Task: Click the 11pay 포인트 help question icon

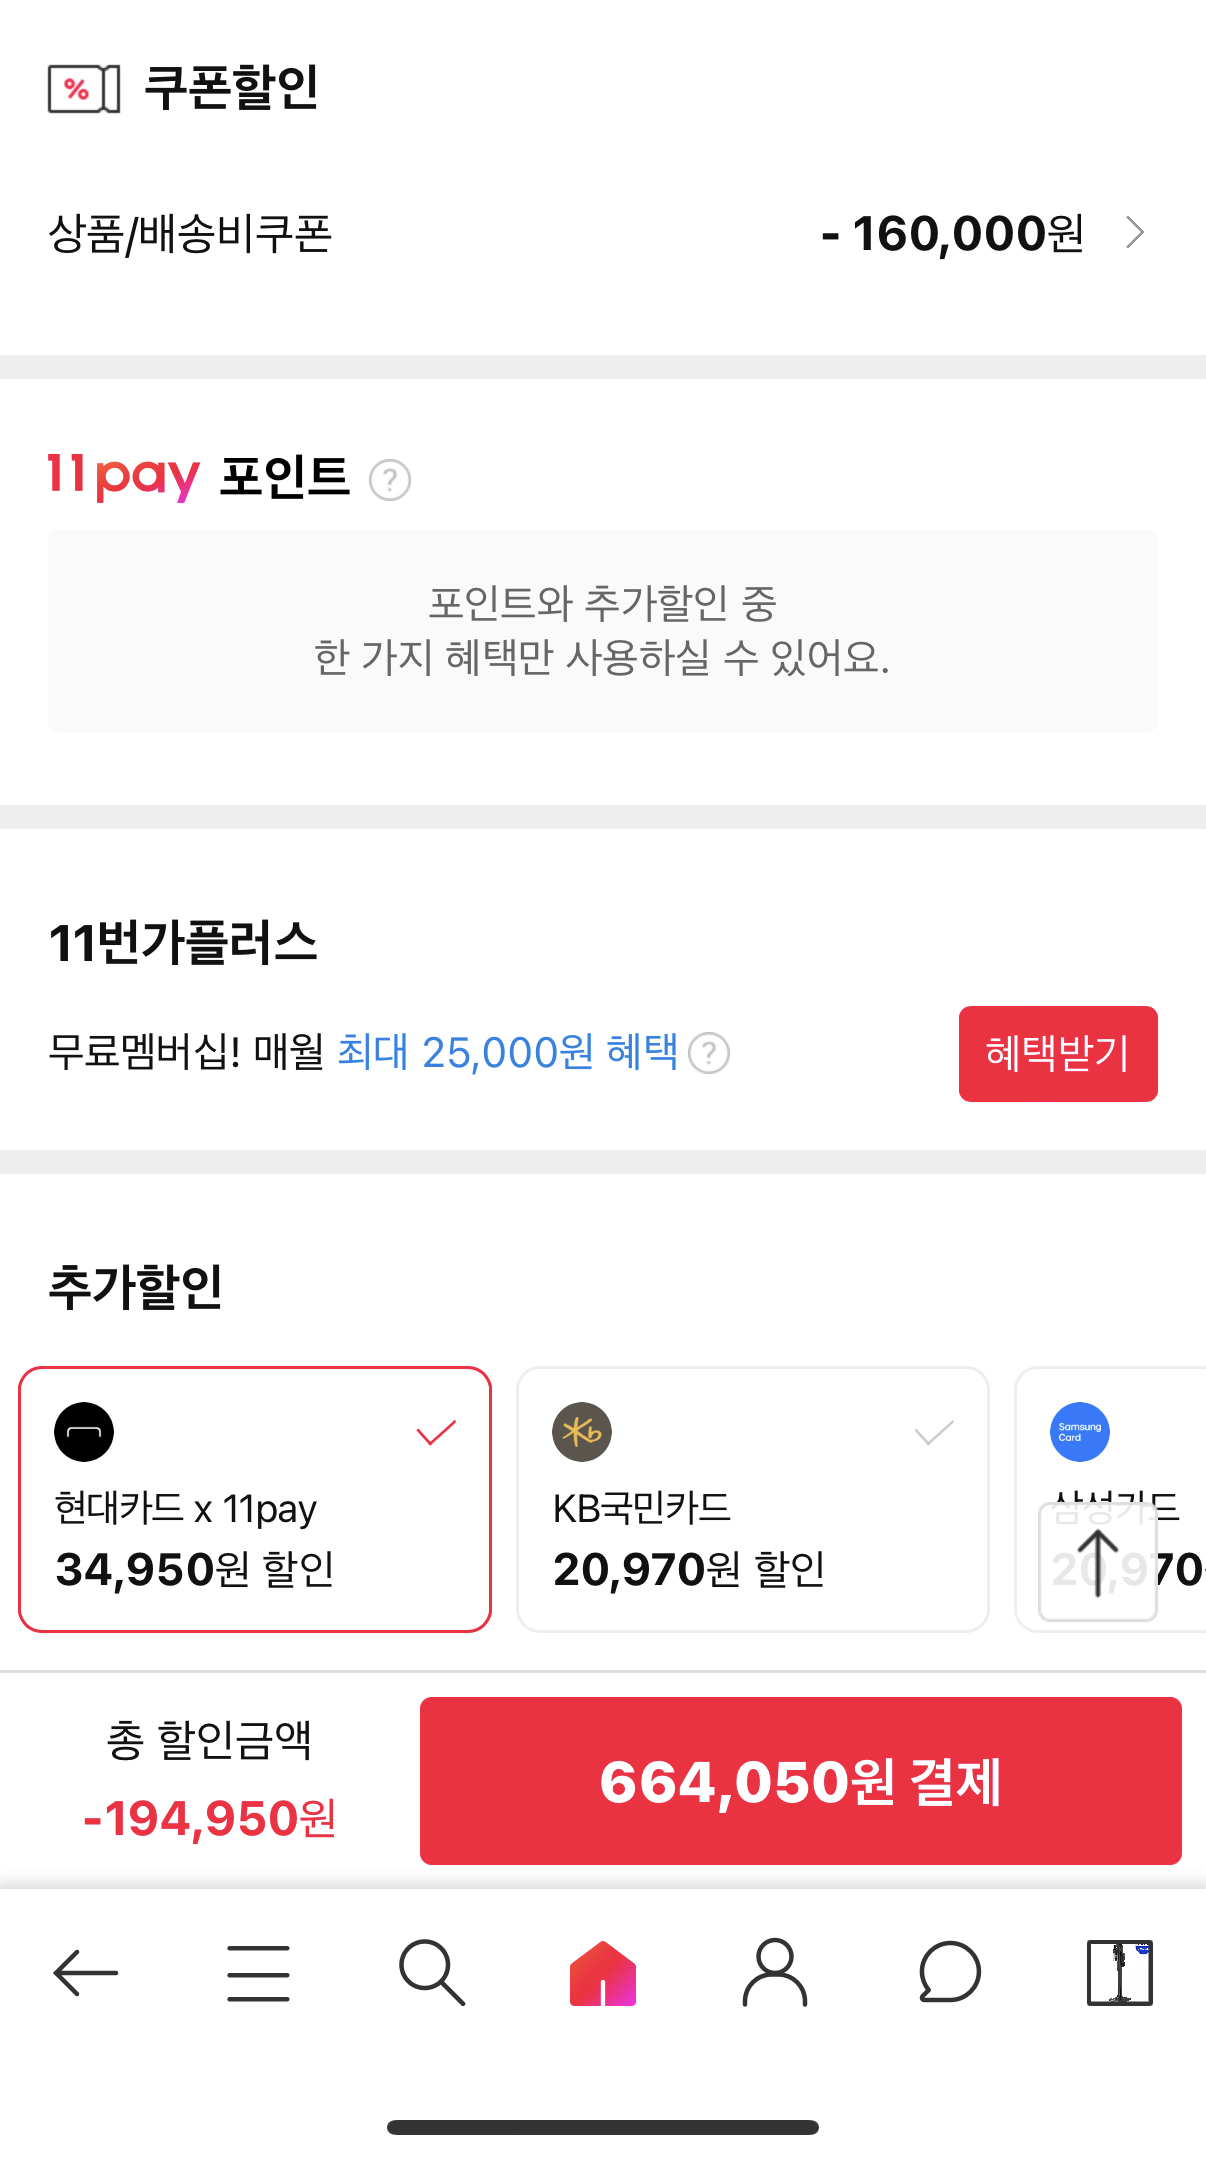Action: [x=390, y=480]
